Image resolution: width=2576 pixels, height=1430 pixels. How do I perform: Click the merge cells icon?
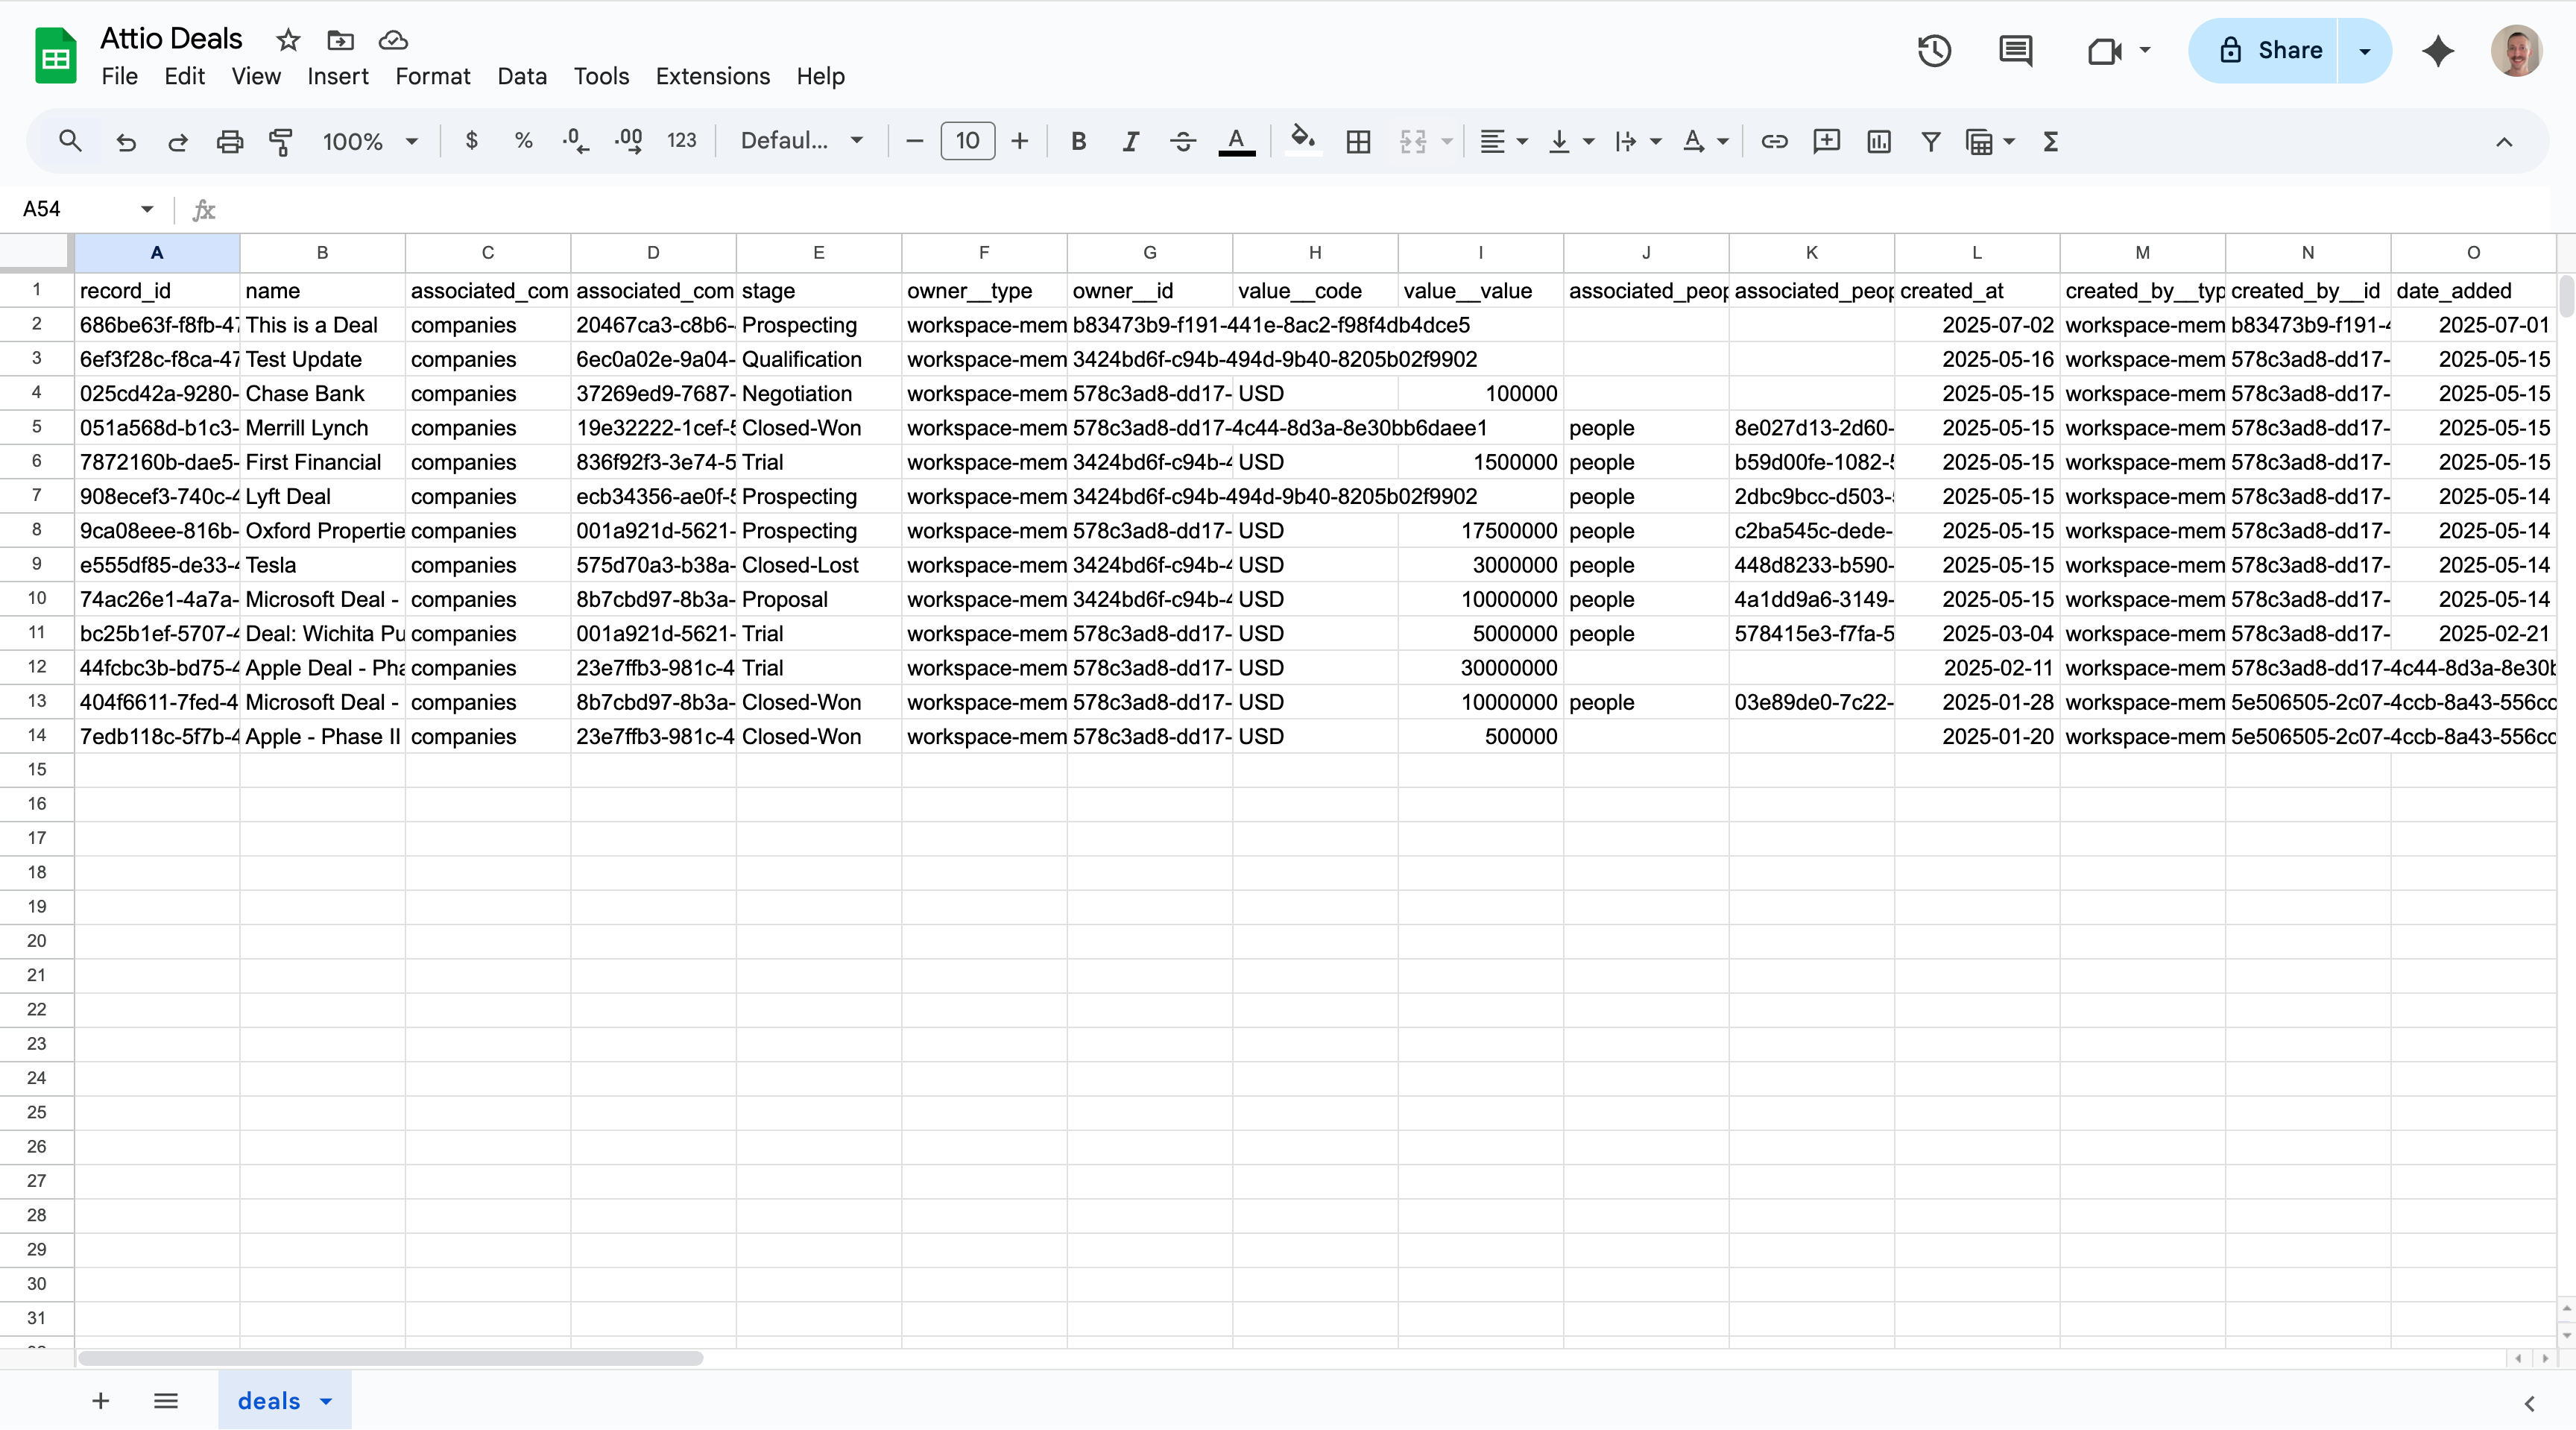(x=1412, y=141)
